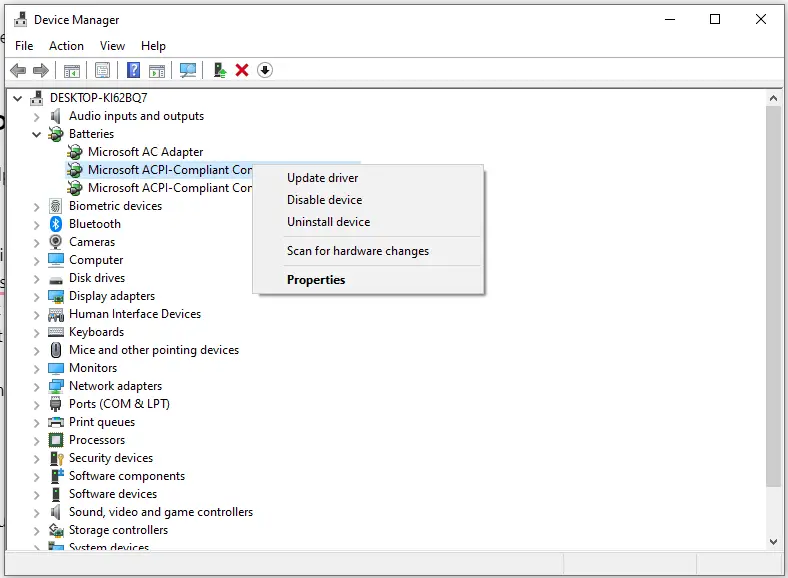The image size is (788, 578).
Task: Open the Action menu
Action: point(66,46)
